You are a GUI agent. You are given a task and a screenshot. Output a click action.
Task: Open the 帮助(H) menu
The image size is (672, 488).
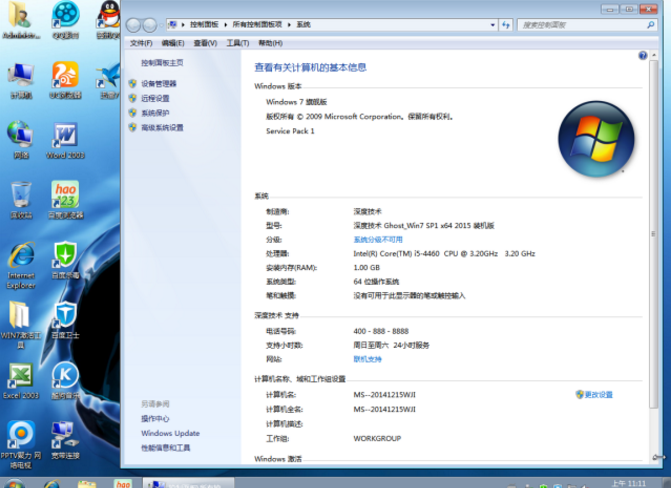click(270, 43)
